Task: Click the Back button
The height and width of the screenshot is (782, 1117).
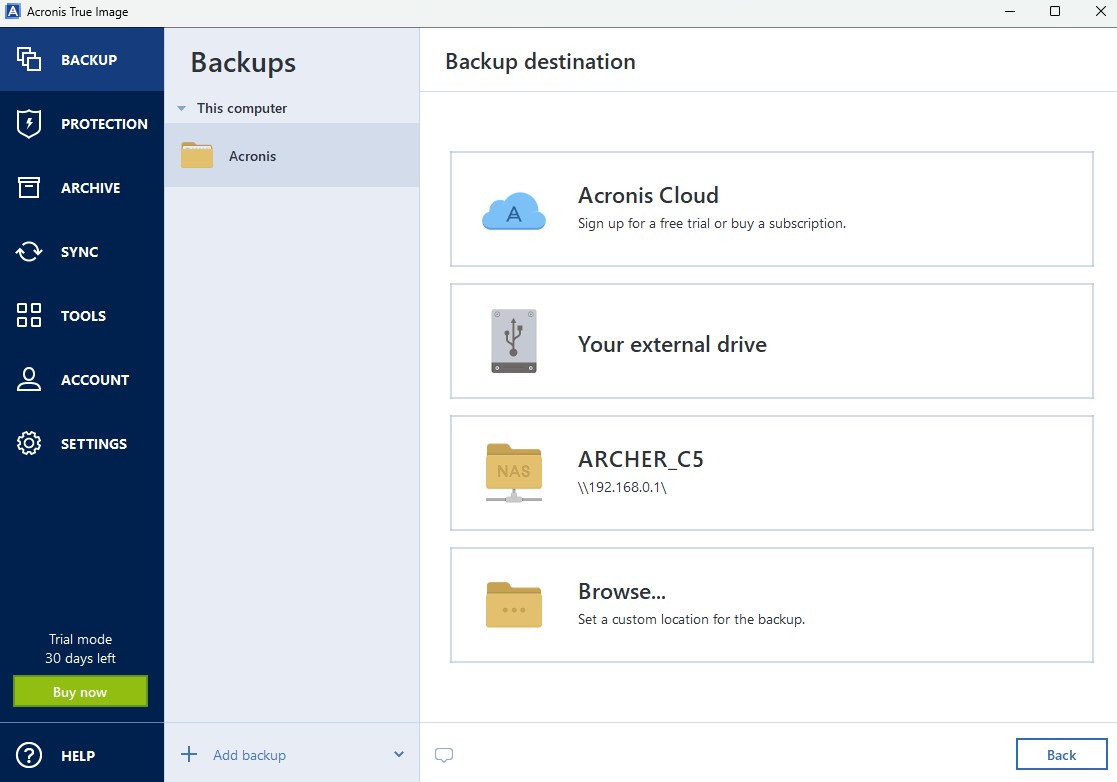Action: click(x=1061, y=754)
